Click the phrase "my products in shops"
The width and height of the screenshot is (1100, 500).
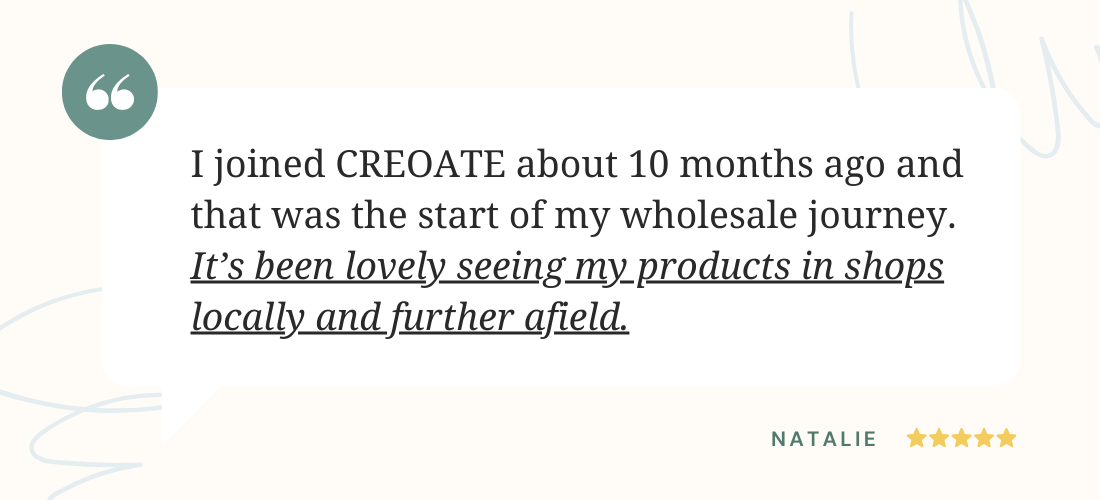click(758, 268)
